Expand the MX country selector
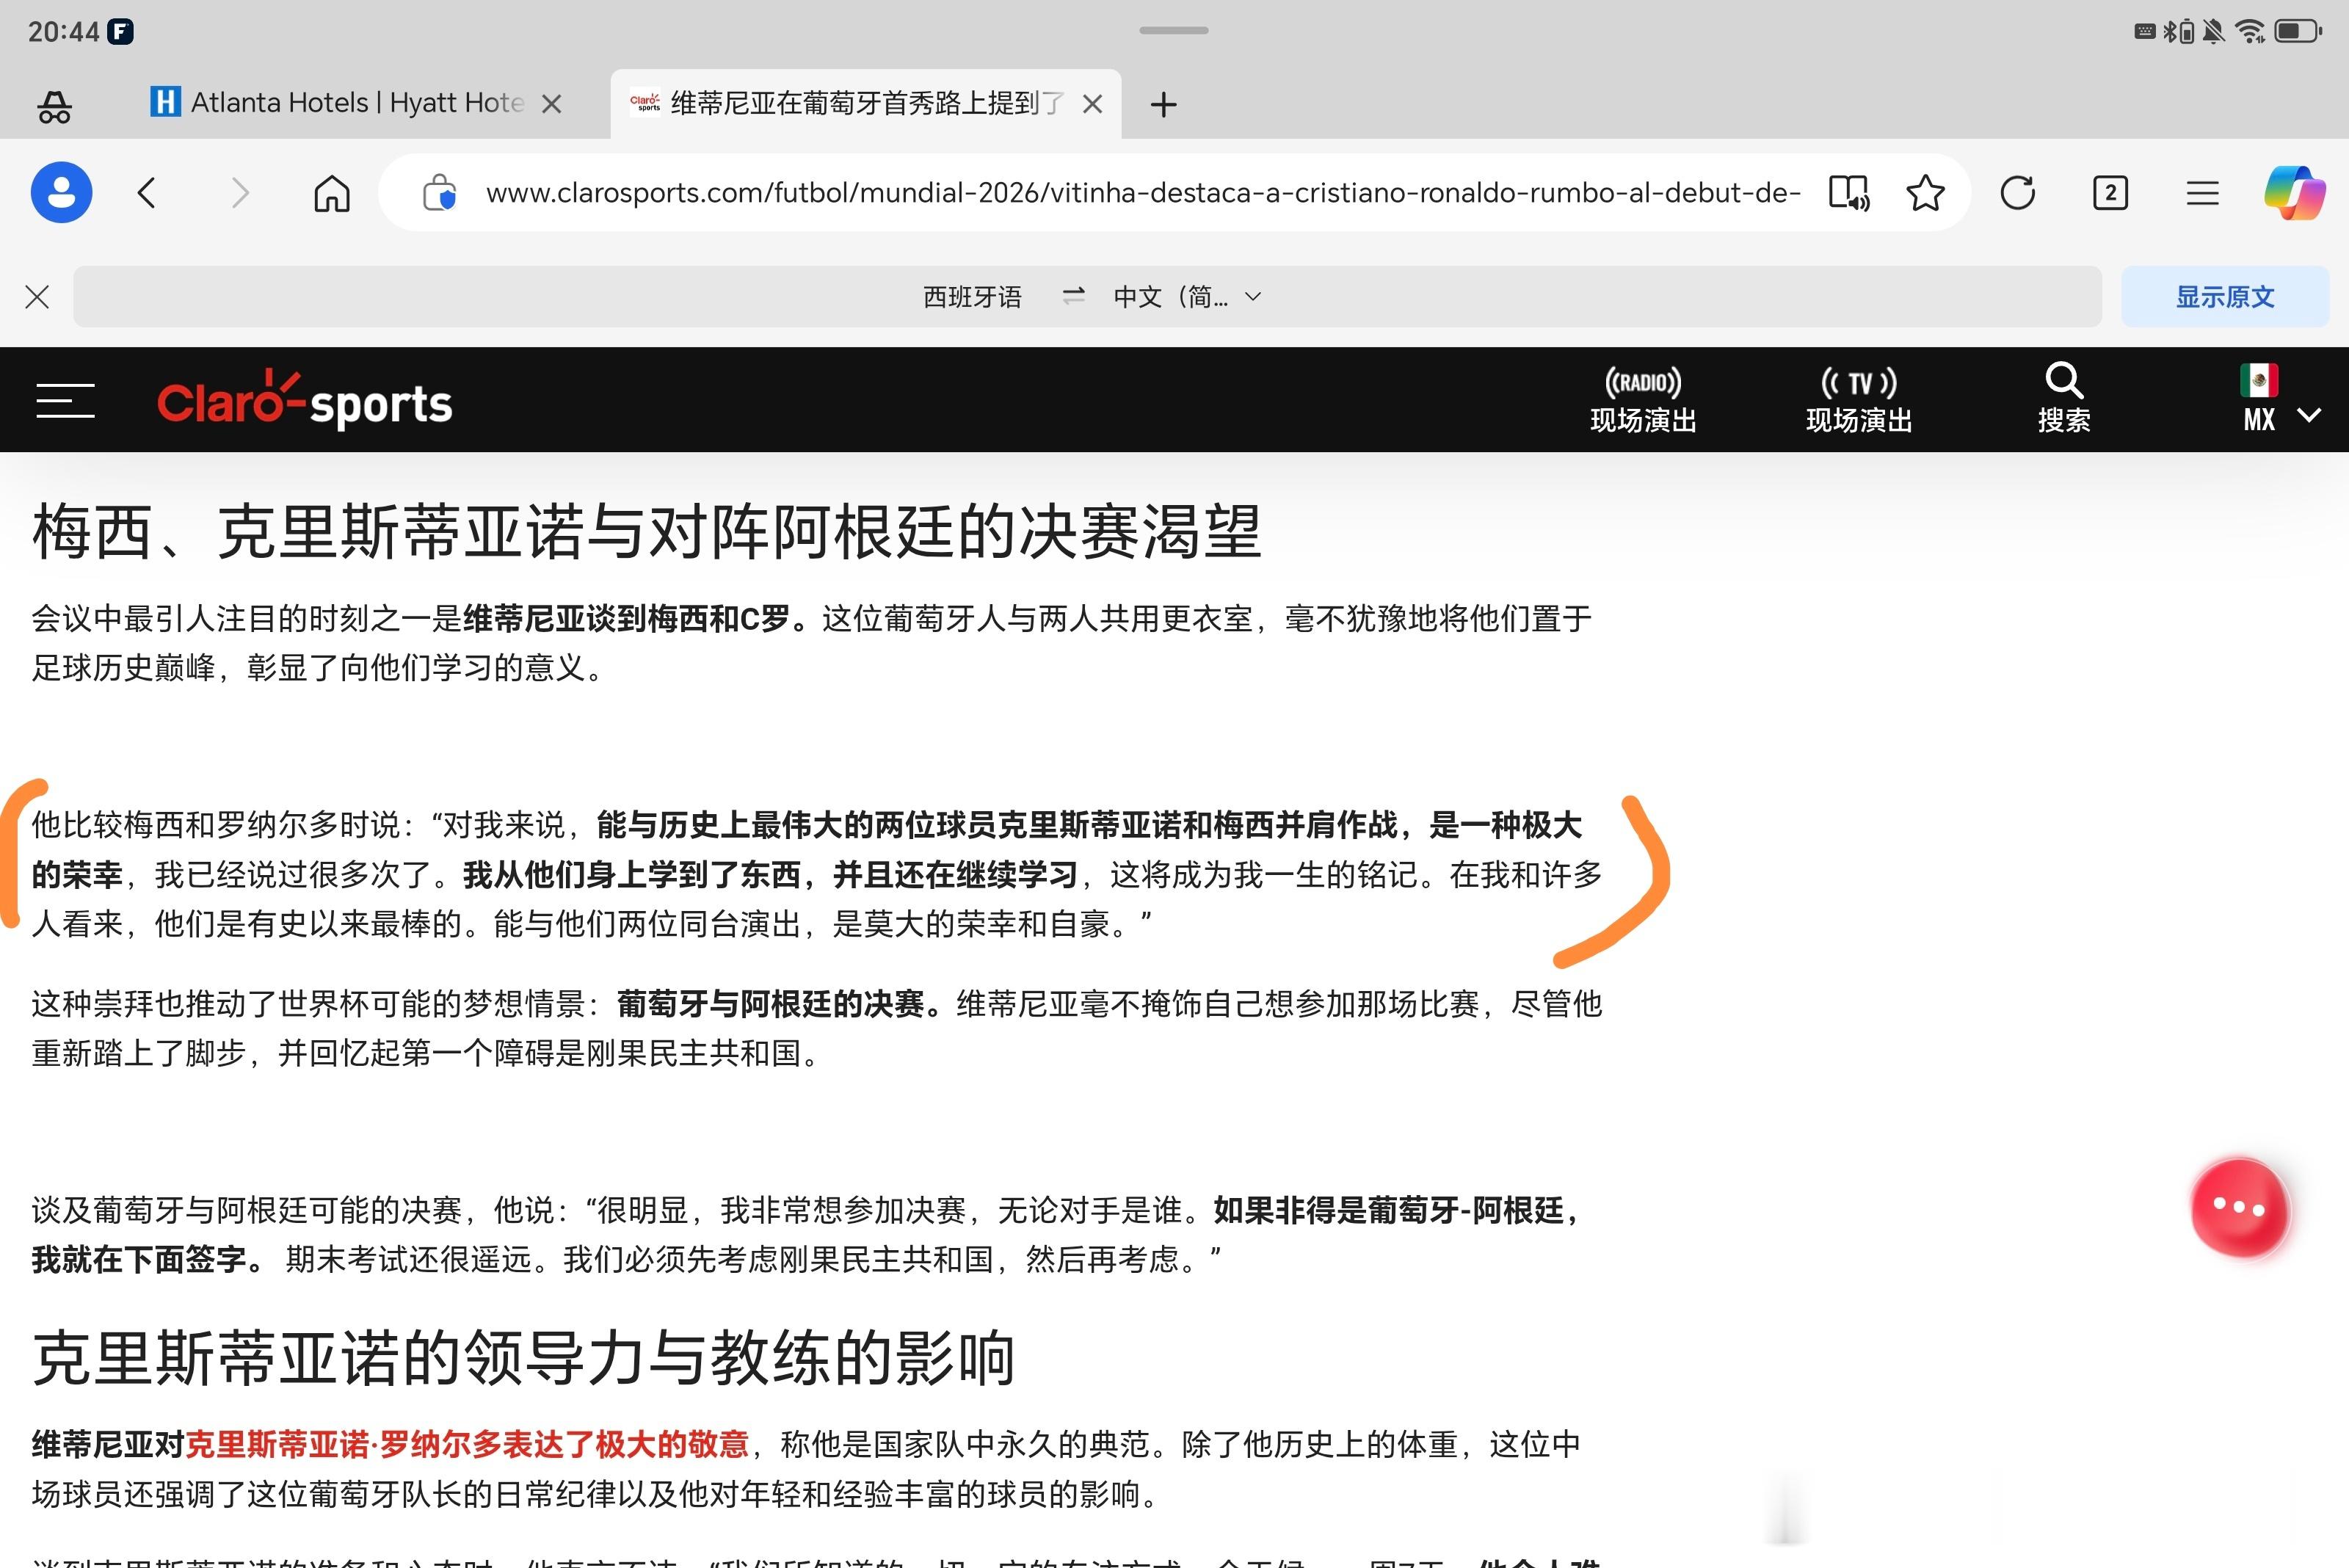Screen dimensions: 2349x1568 [2280, 418]
